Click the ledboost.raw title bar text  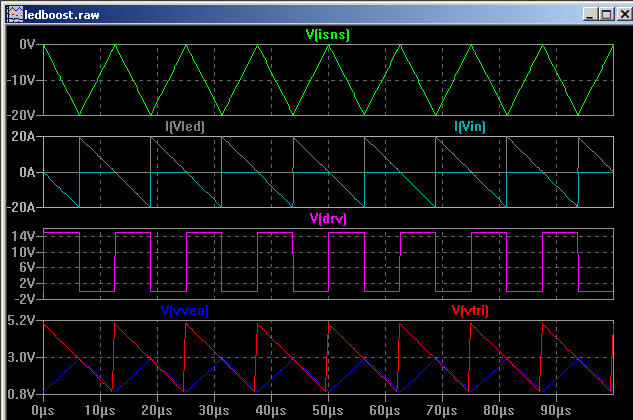[x=60, y=13]
